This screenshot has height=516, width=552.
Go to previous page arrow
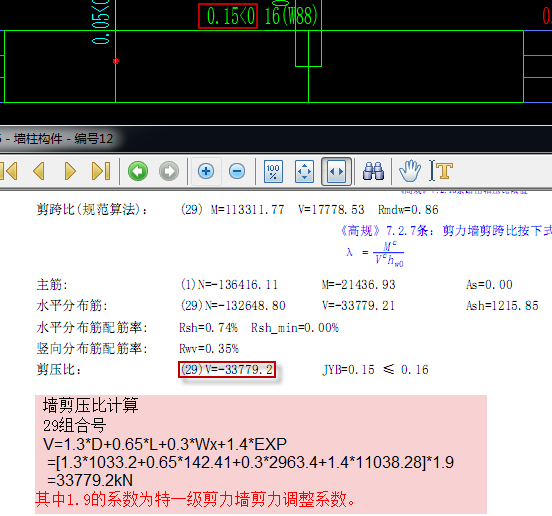click(39, 171)
